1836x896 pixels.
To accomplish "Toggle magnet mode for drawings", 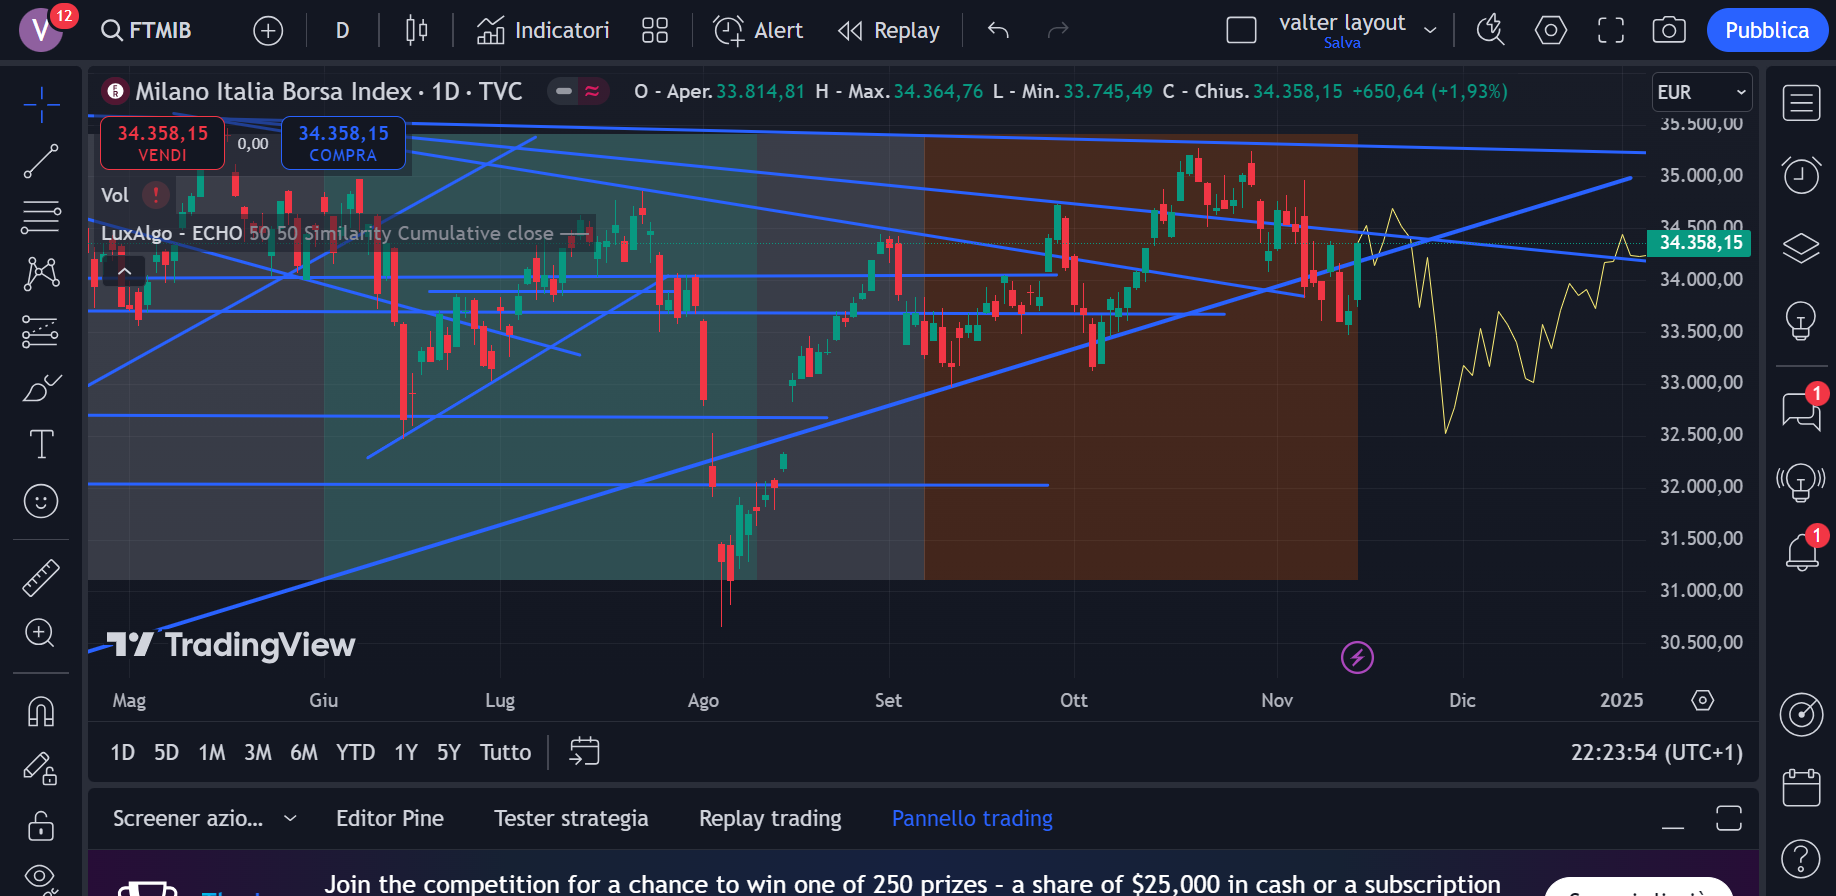I will [x=41, y=712].
